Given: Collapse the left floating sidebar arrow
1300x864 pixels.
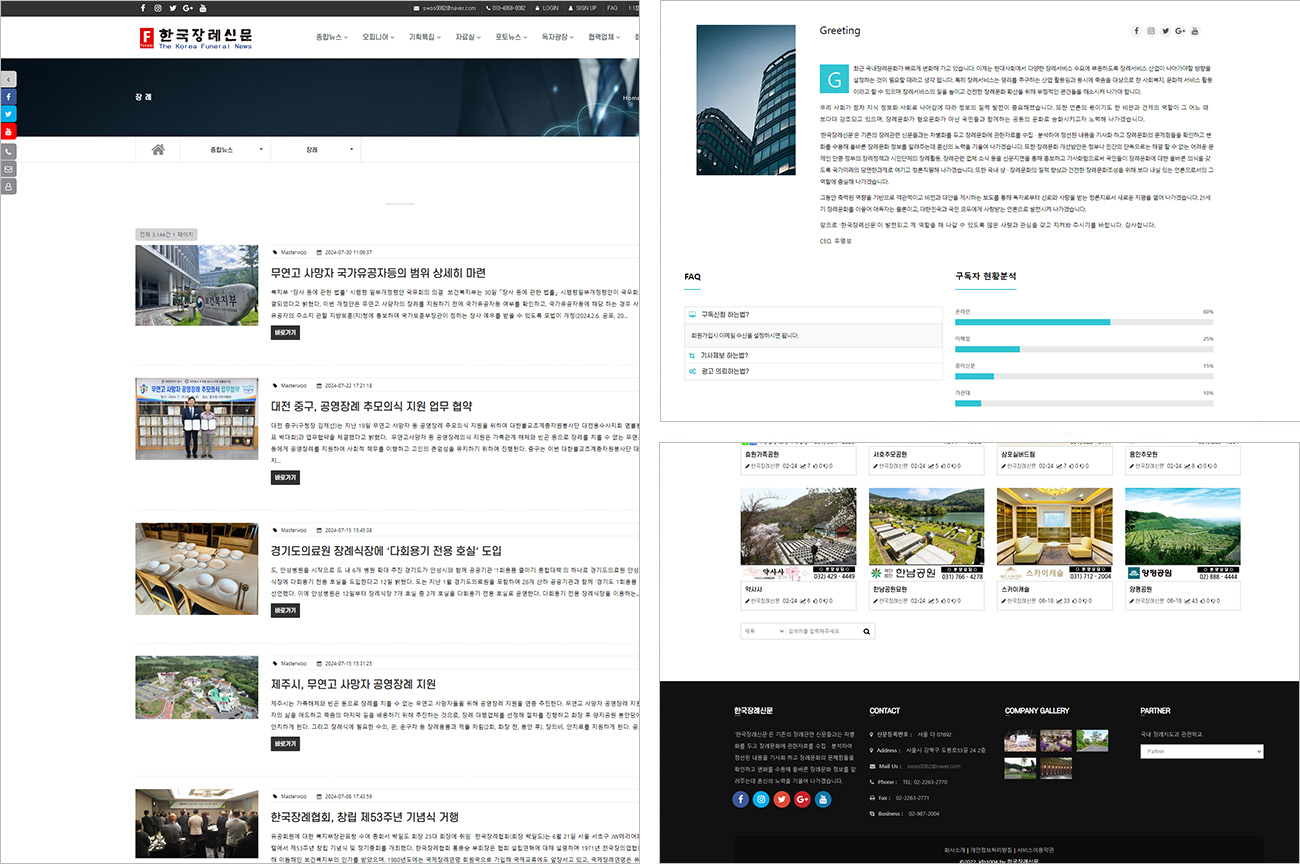Looking at the screenshot, I should (8, 79).
